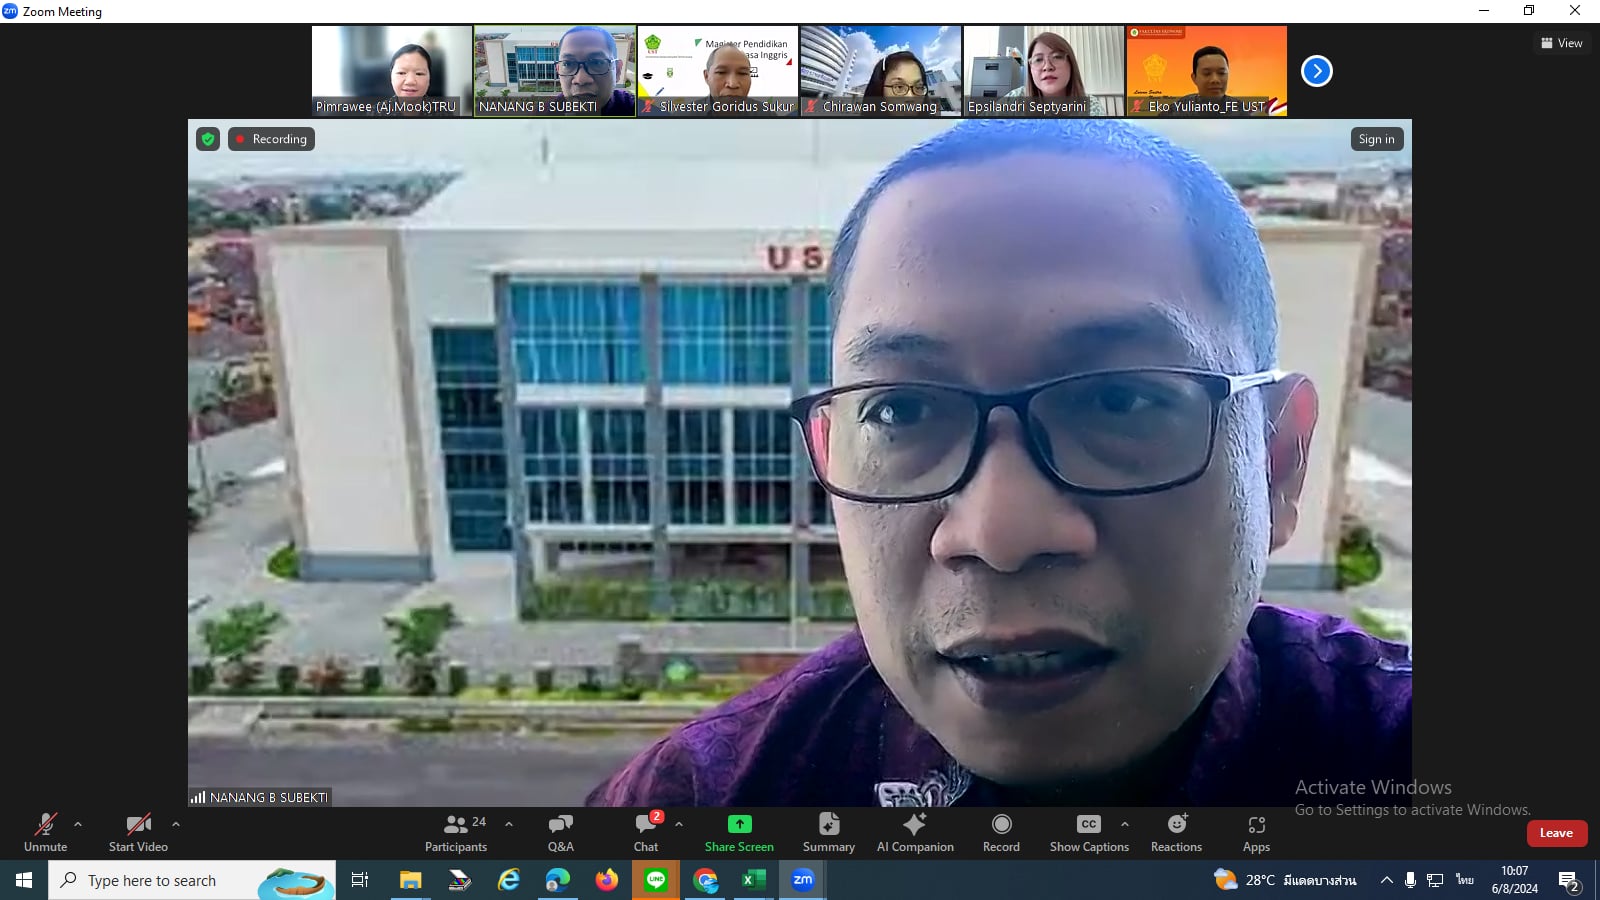
Task: Open the Chat panel
Action: tap(646, 832)
